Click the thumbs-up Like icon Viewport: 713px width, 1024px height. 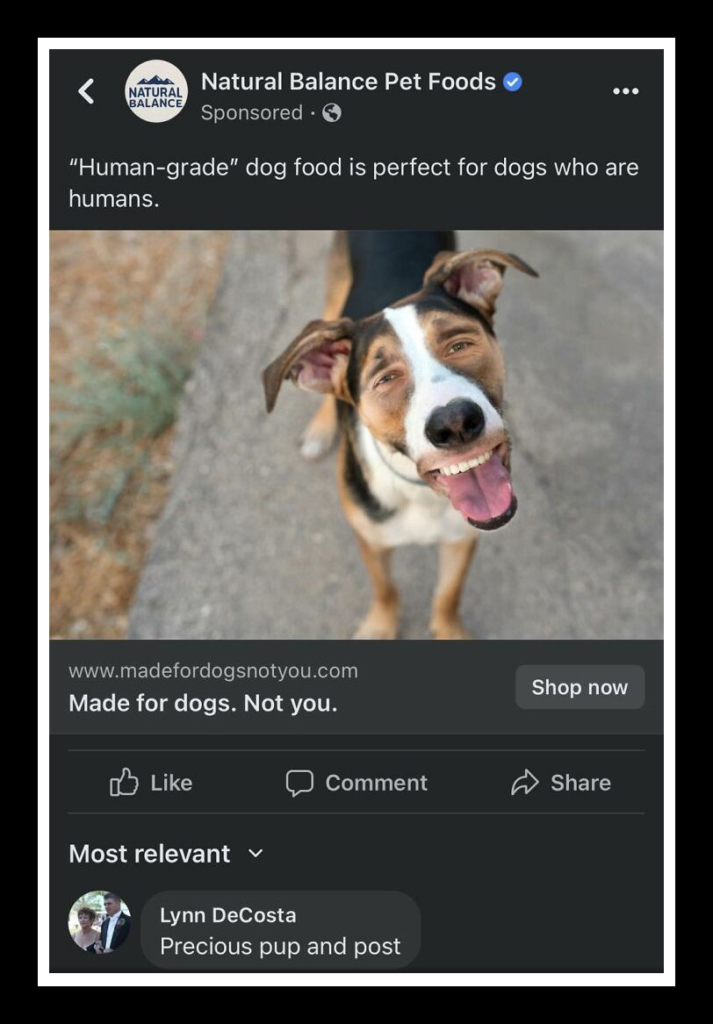point(124,782)
